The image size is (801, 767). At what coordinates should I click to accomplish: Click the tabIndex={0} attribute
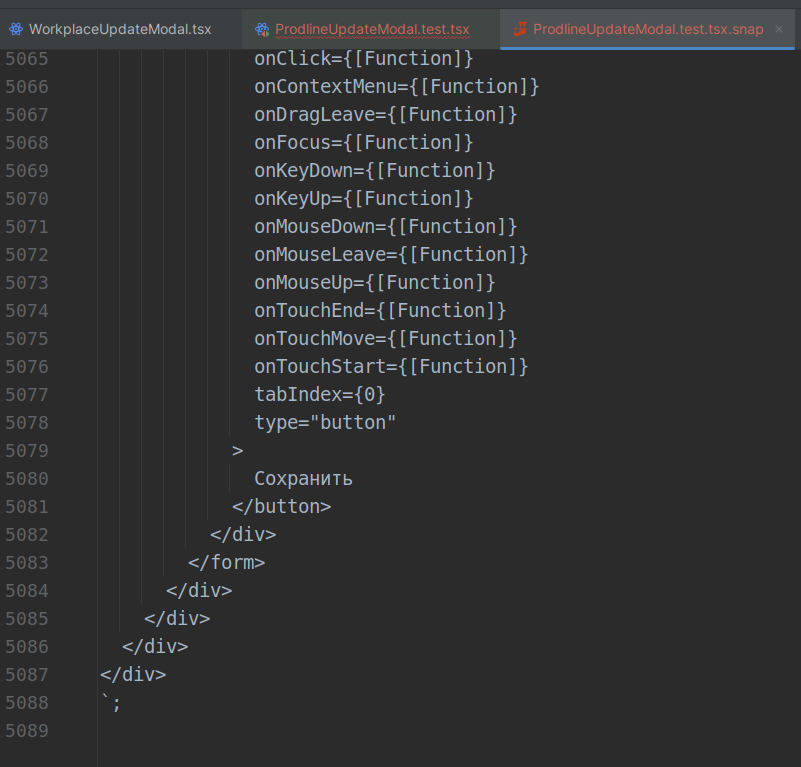click(x=320, y=394)
